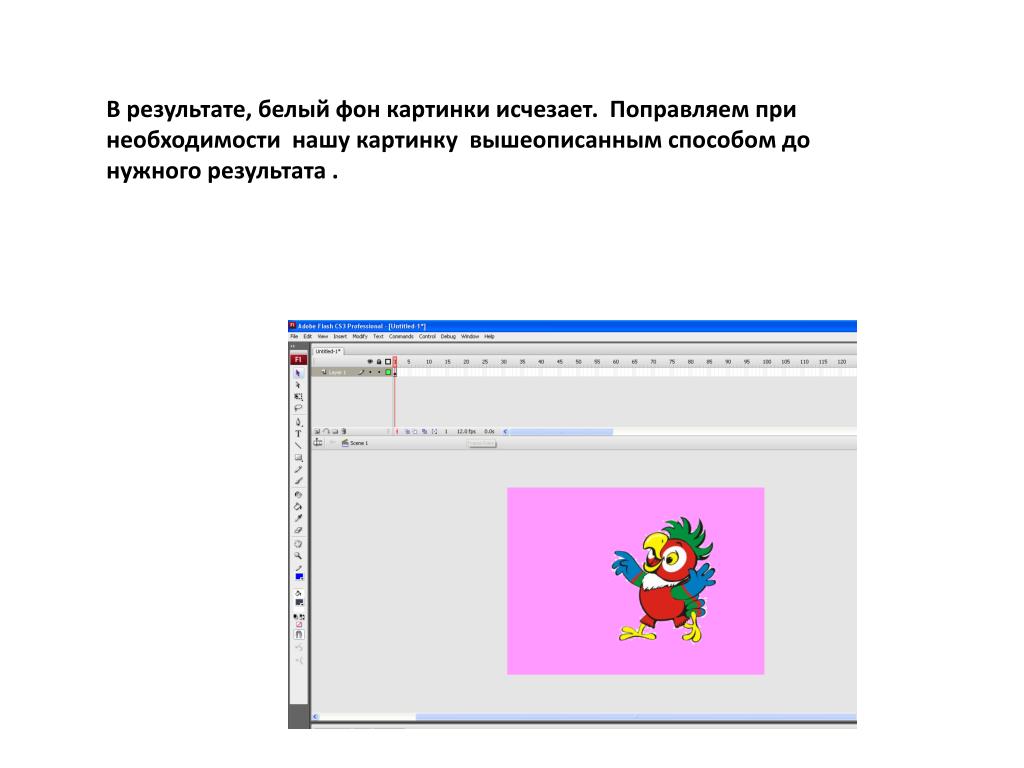This screenshot has height=768, width=1024.
Task: Toggle Edit Multiple Frames button
Action: pyautogui.click(x=424, y=432)
